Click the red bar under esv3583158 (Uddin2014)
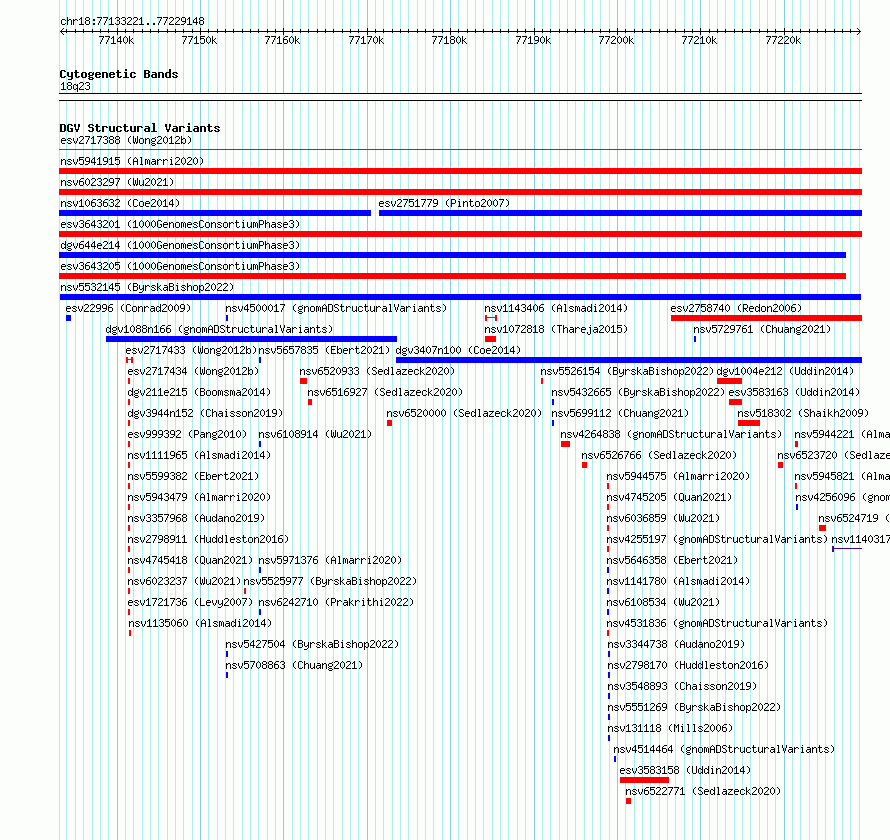The width and height of the screenshot is (890, 840). (x=644, y=780)
